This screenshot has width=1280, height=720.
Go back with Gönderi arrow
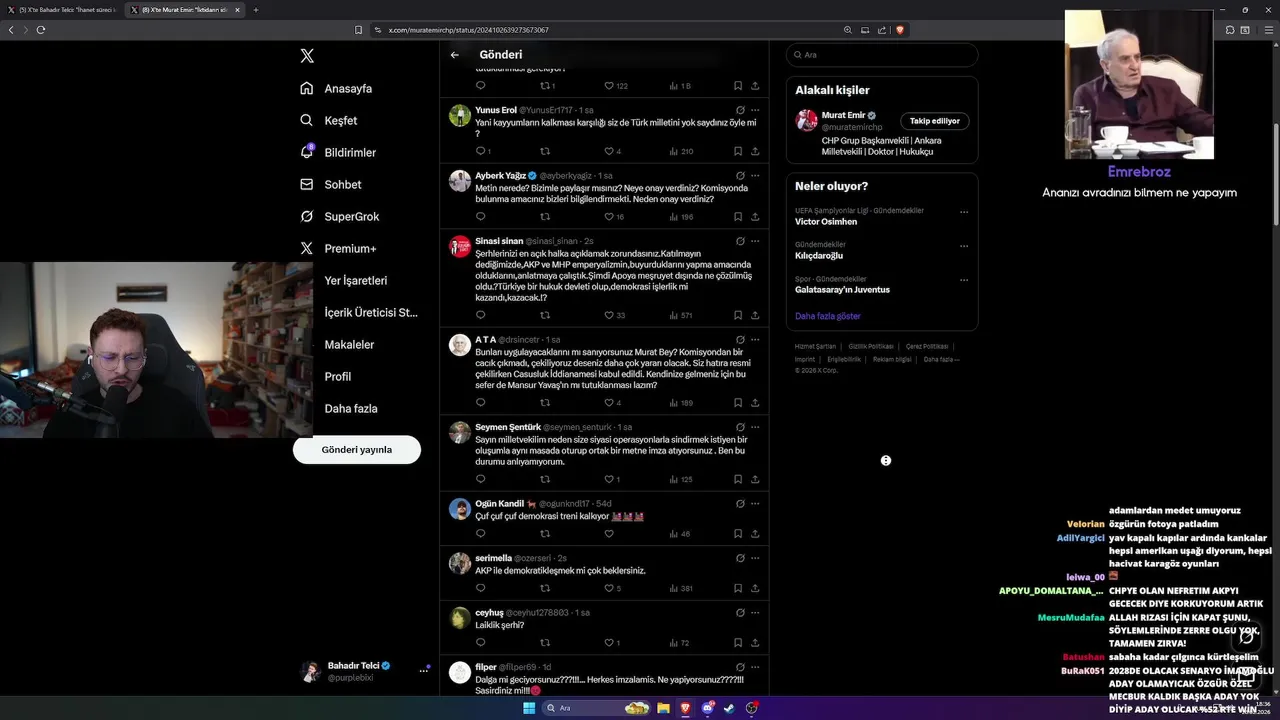click(x=455, y=55)
